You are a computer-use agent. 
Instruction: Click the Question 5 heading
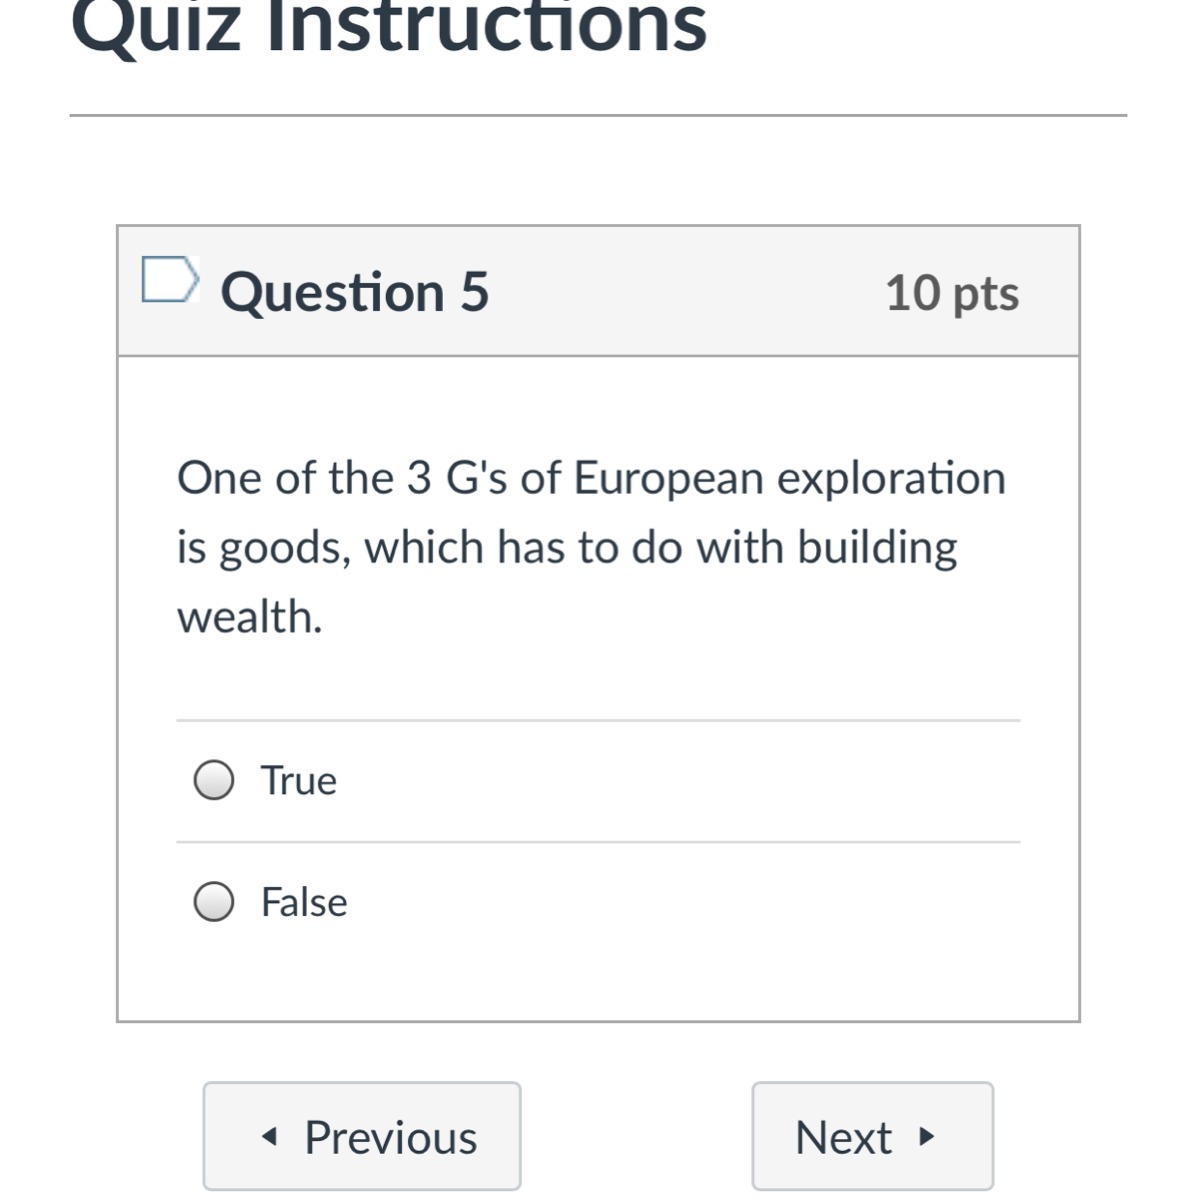tap(355, 292)
